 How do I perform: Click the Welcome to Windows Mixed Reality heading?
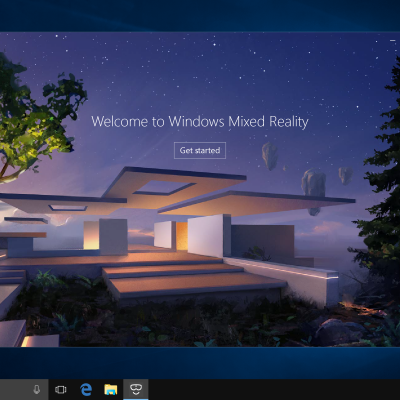(x=200, y=121)
